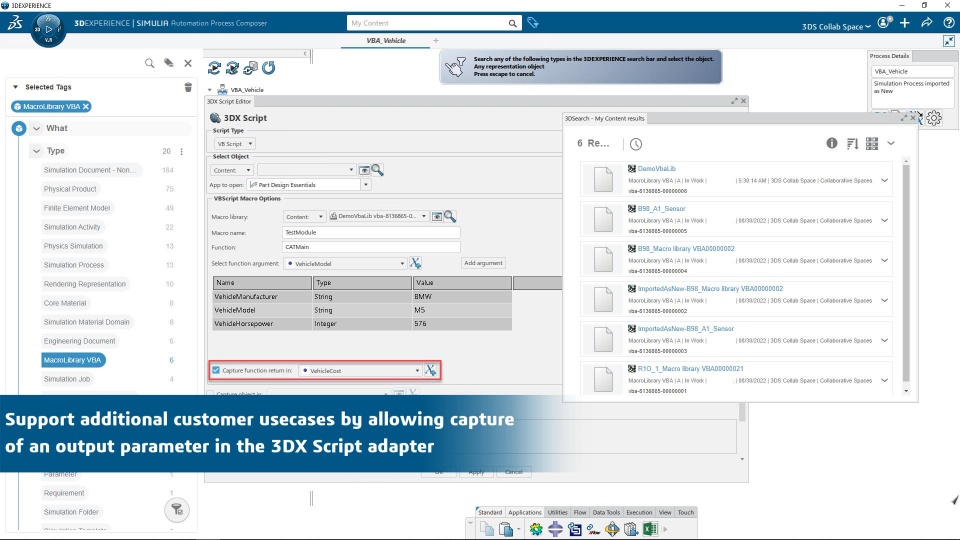This screenshot has height=540, width=960.
Task: Open the Select Object Content dropdown
Action: (231, 170)
